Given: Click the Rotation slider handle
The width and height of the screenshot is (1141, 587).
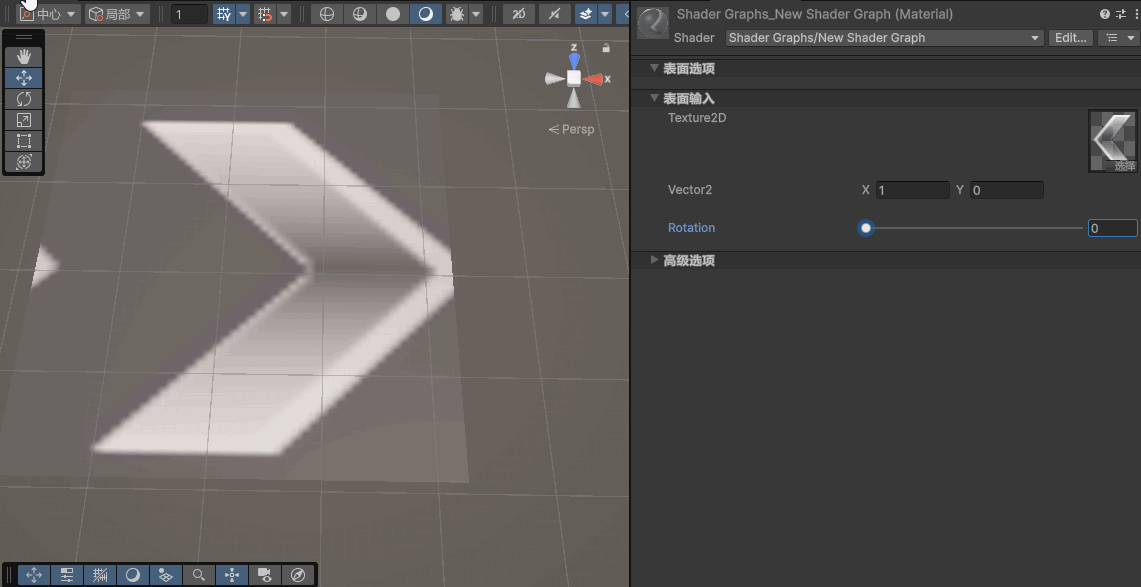Looking at the screenshot, I should click(866, 228).
